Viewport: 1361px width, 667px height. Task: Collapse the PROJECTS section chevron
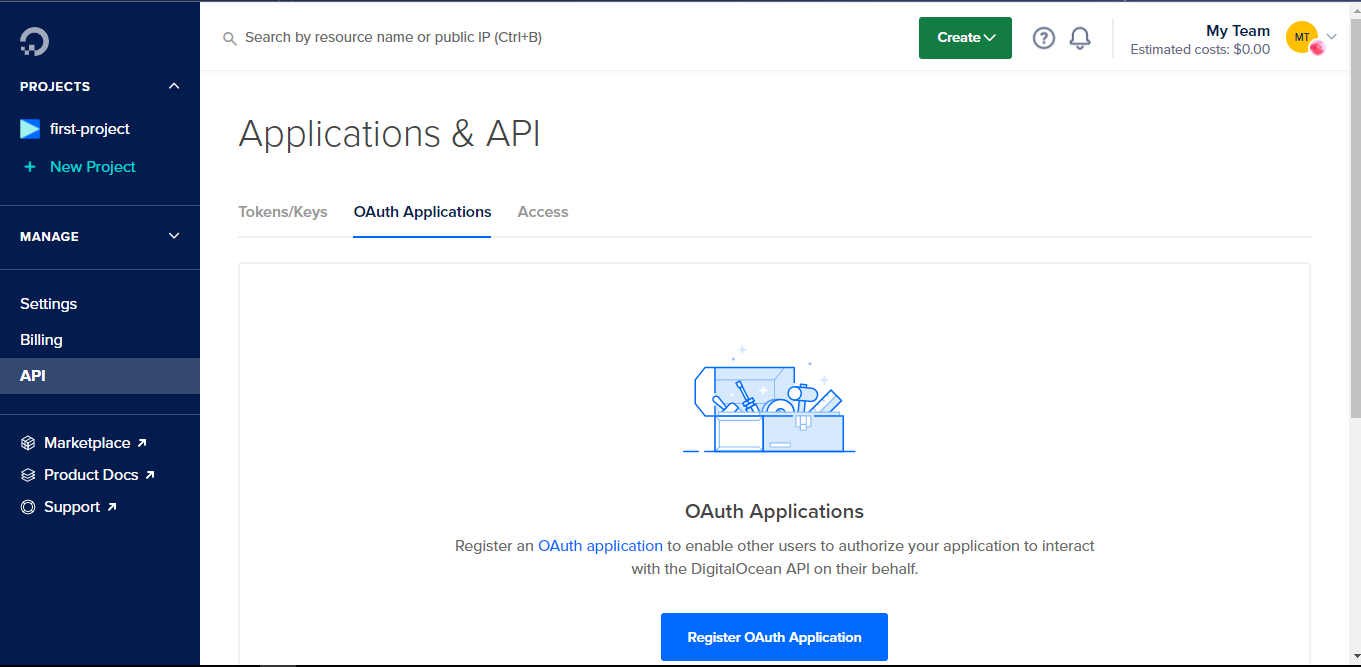[x=174, y=86]
